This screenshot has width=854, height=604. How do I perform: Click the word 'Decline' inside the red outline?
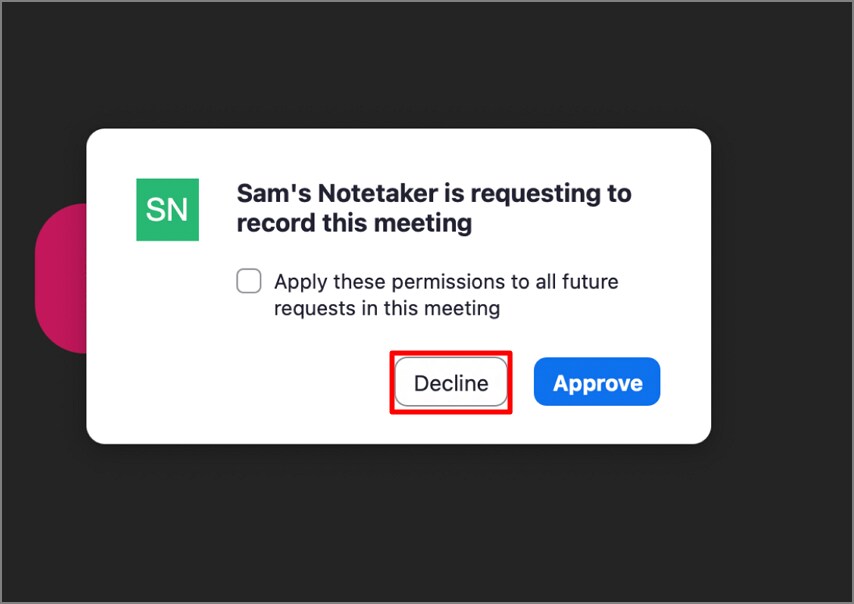451,383
